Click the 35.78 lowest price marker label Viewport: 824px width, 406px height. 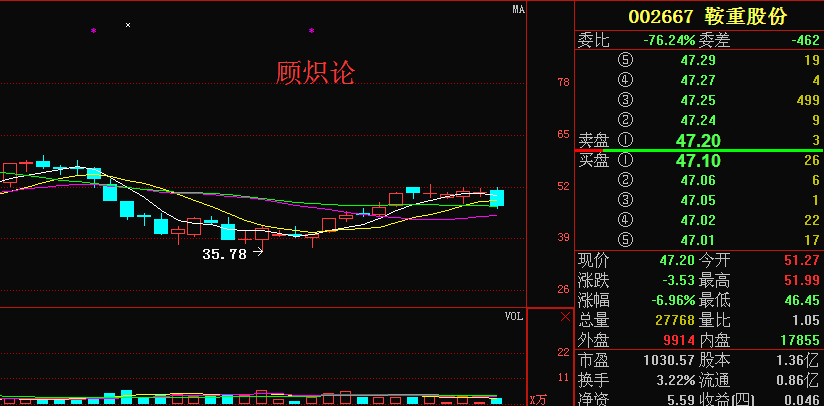pos(224,254)
